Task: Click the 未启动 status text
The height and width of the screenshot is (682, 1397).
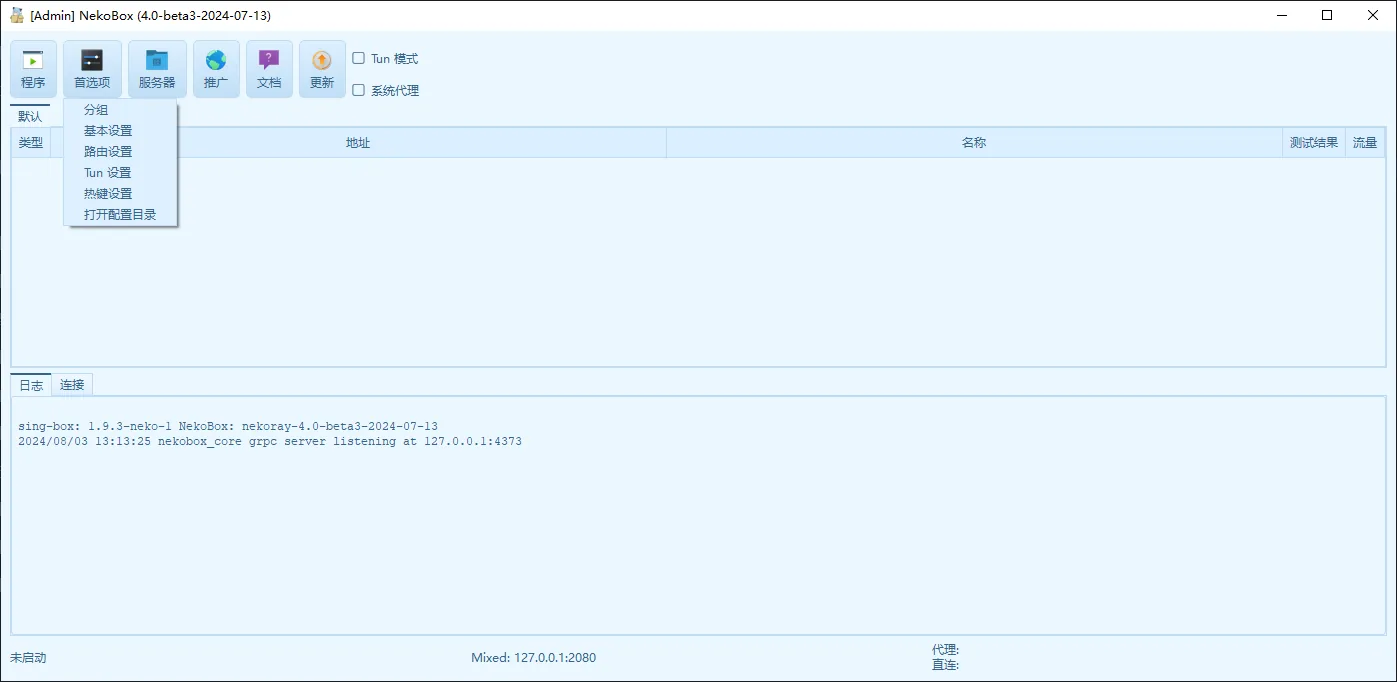Action: point(28,658)
